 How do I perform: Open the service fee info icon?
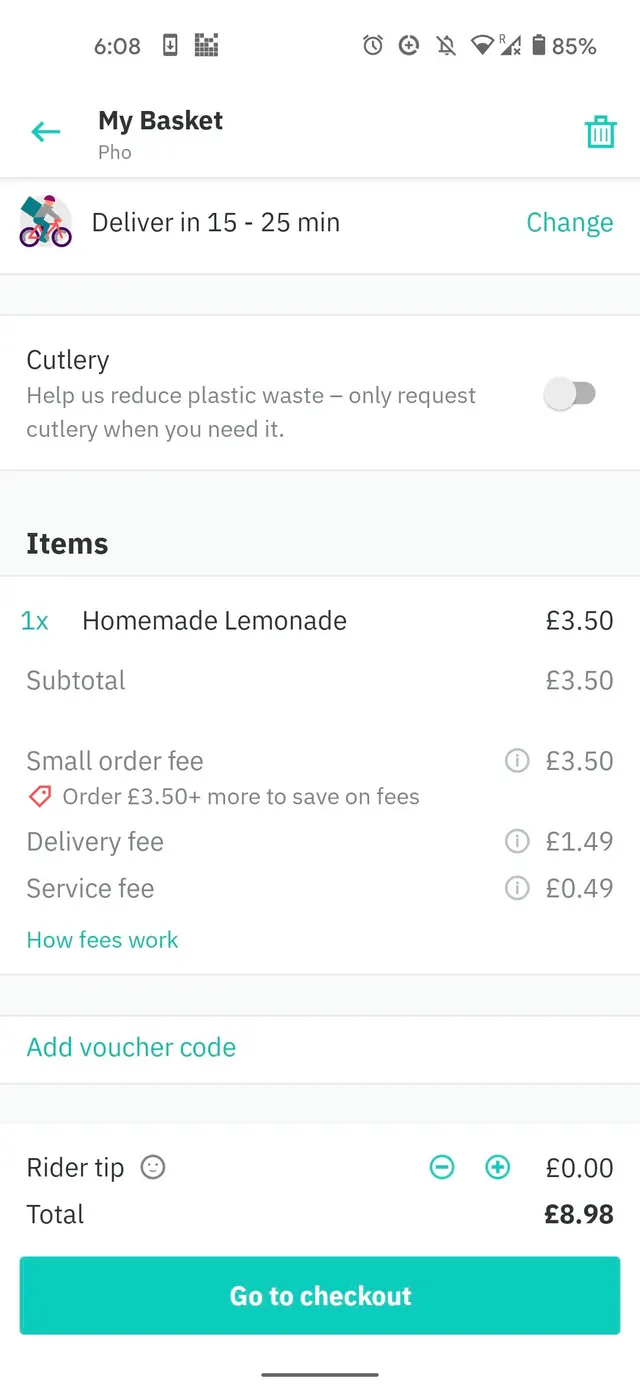pos(517,888)
